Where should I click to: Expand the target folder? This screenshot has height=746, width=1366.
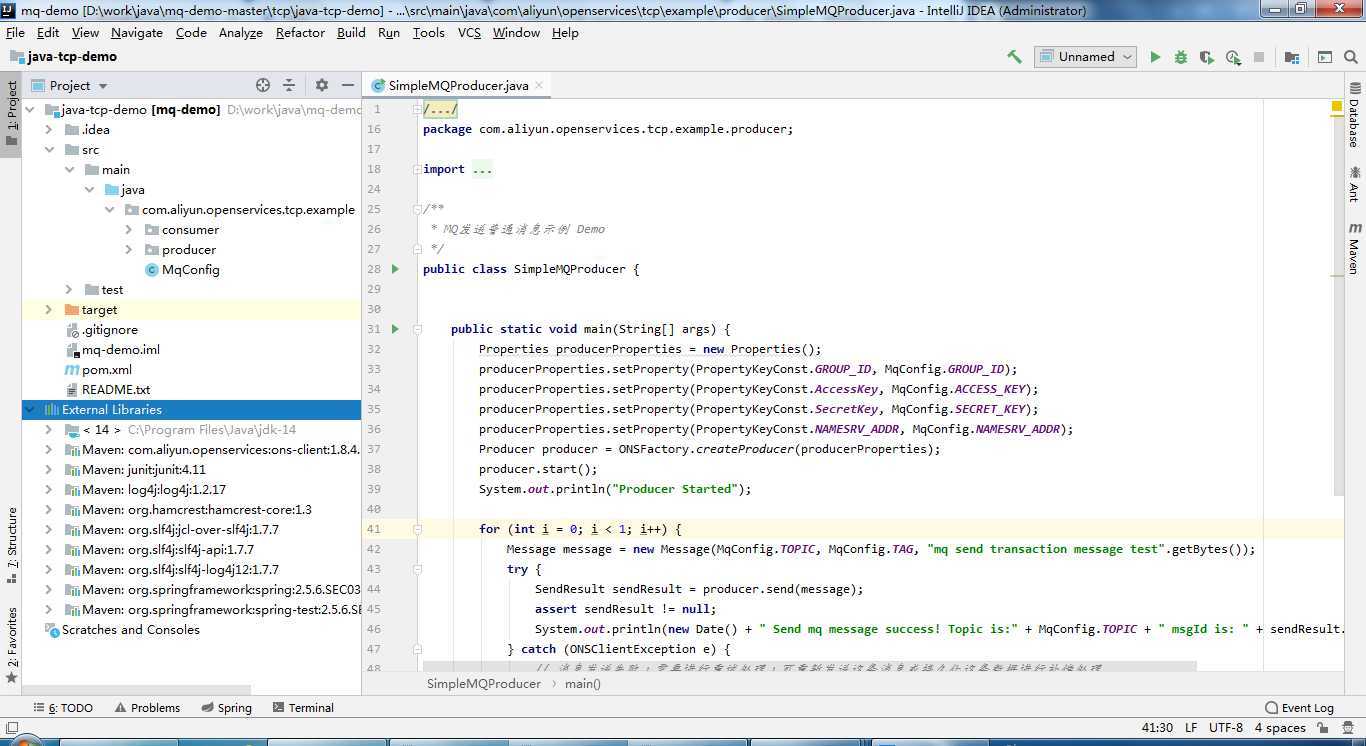49,310
